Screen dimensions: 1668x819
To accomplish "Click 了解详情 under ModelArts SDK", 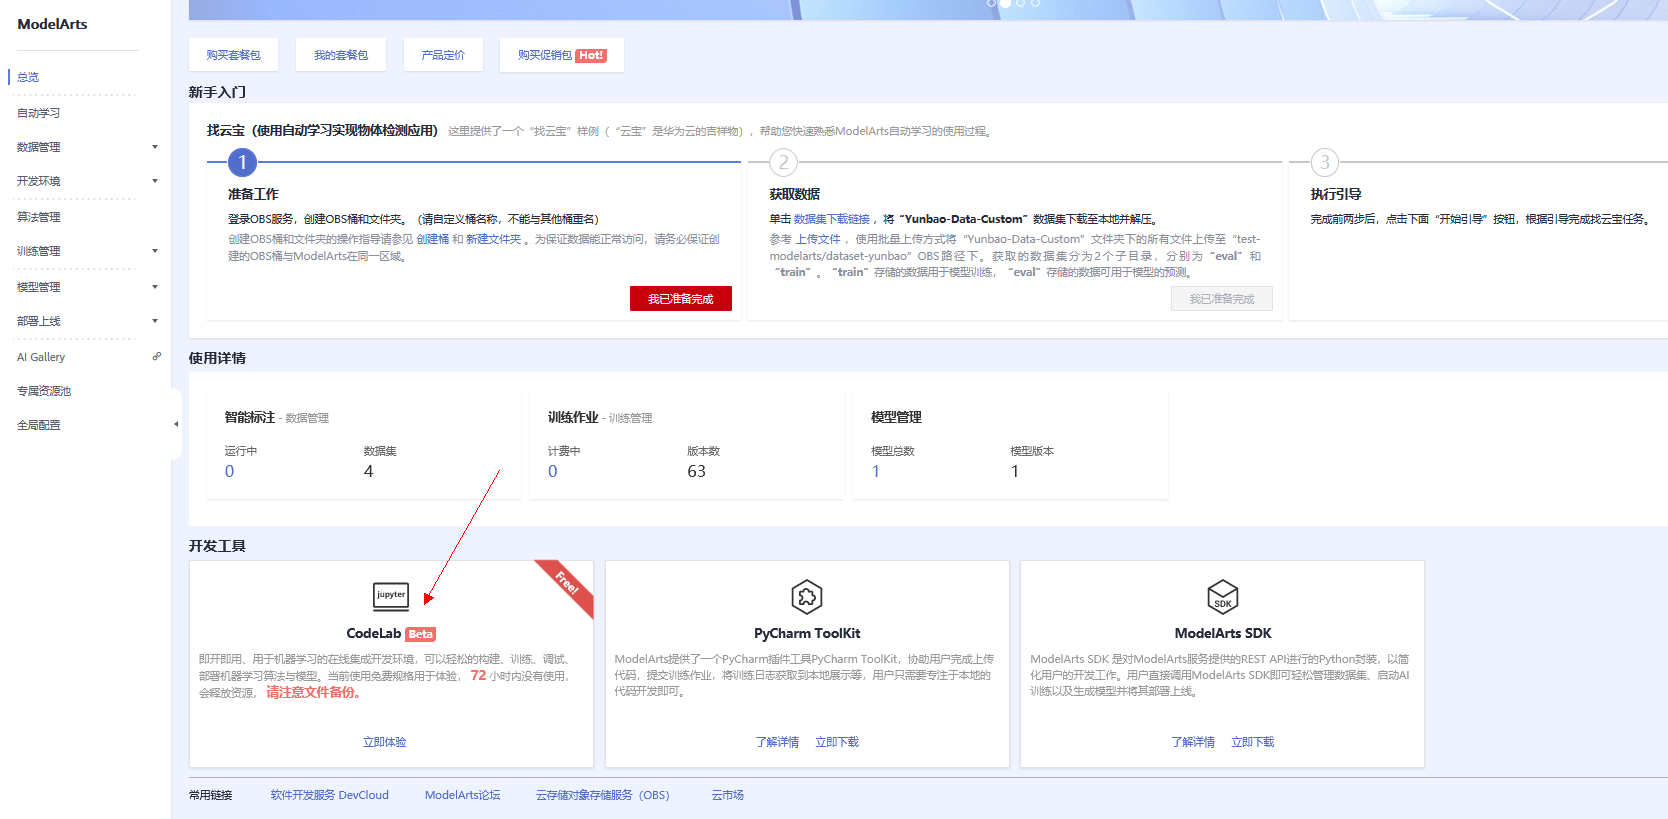I will pyautogui.click(x=1193, y=742).
